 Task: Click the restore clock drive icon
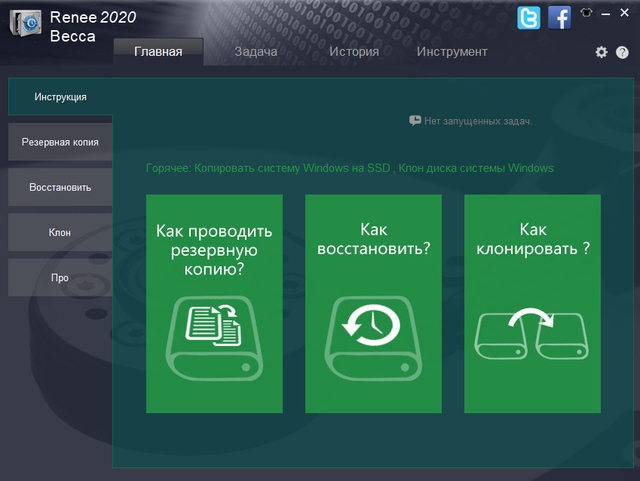[x=373, y=332]
